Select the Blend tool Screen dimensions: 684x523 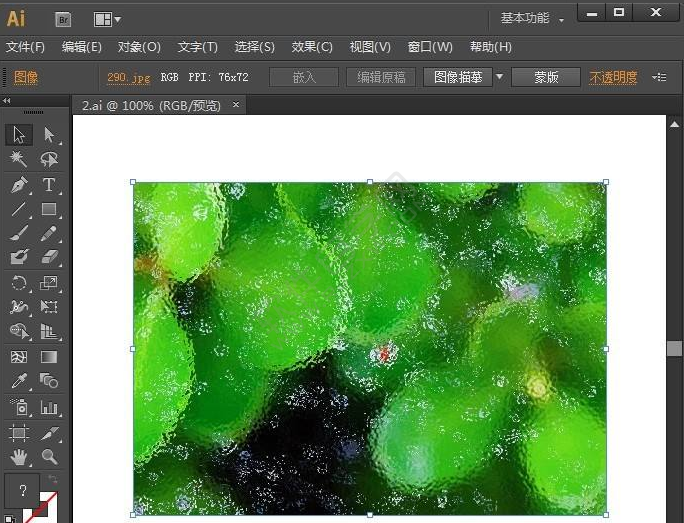point(49,381)
